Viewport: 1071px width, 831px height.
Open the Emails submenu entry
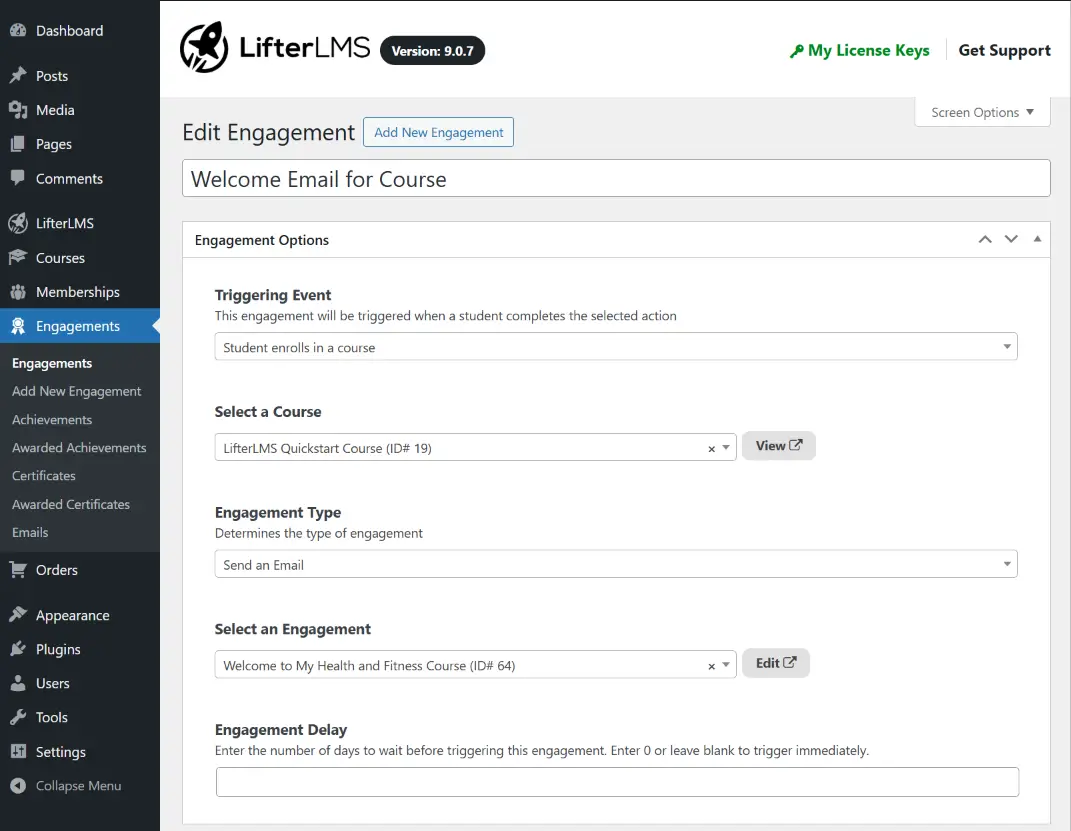[30, 532]
